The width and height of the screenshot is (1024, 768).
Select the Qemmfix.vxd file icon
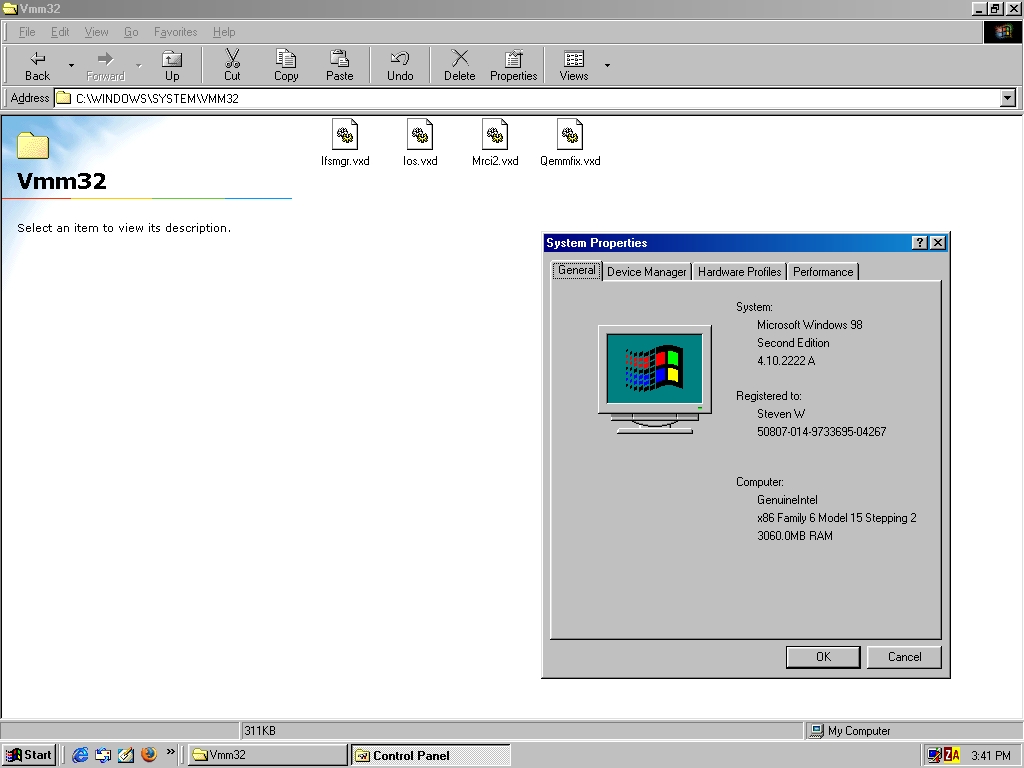click(569, 143)
